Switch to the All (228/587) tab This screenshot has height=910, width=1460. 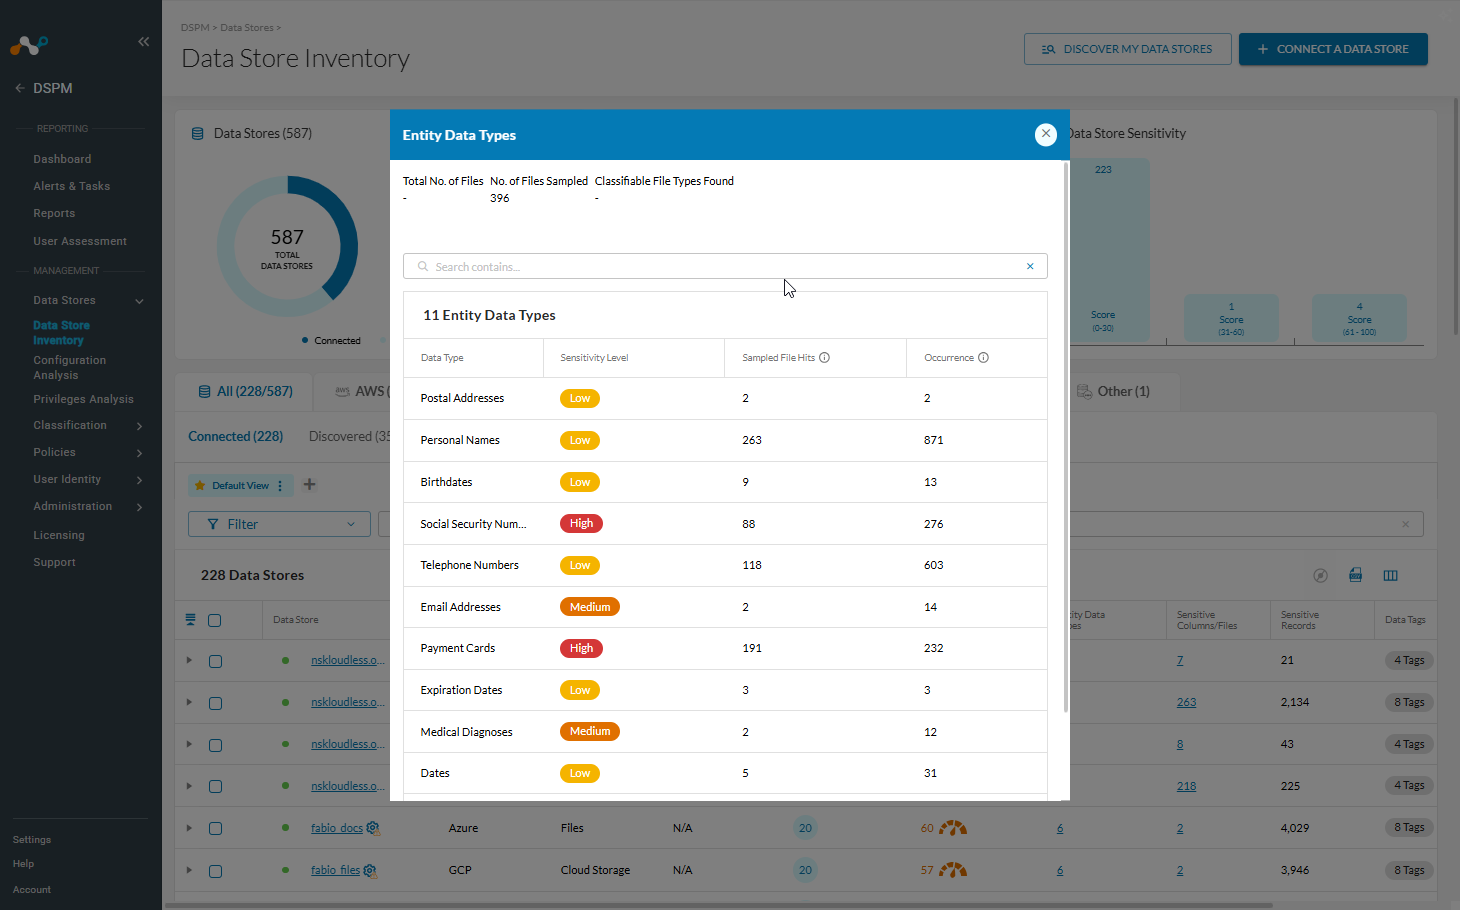[x=245, y=391]
